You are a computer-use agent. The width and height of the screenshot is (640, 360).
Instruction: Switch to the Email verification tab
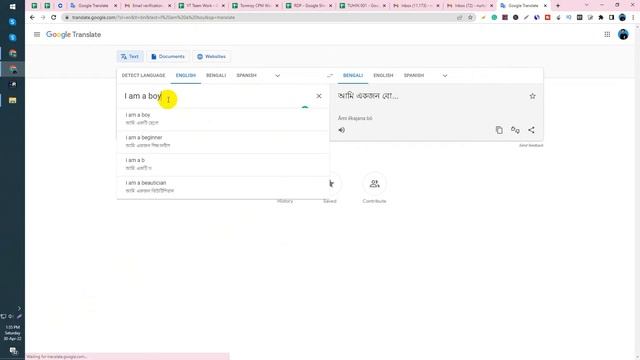[148, 6]
